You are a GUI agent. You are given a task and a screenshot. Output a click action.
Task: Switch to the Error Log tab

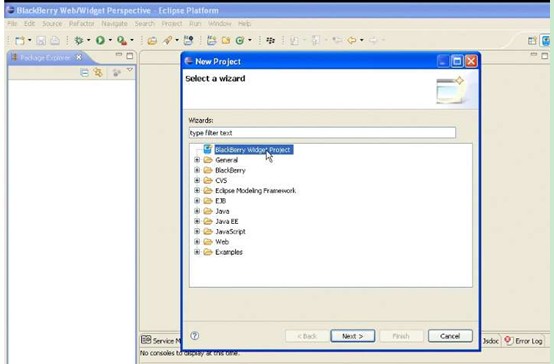pyautogui.click(x=523, y=341)
